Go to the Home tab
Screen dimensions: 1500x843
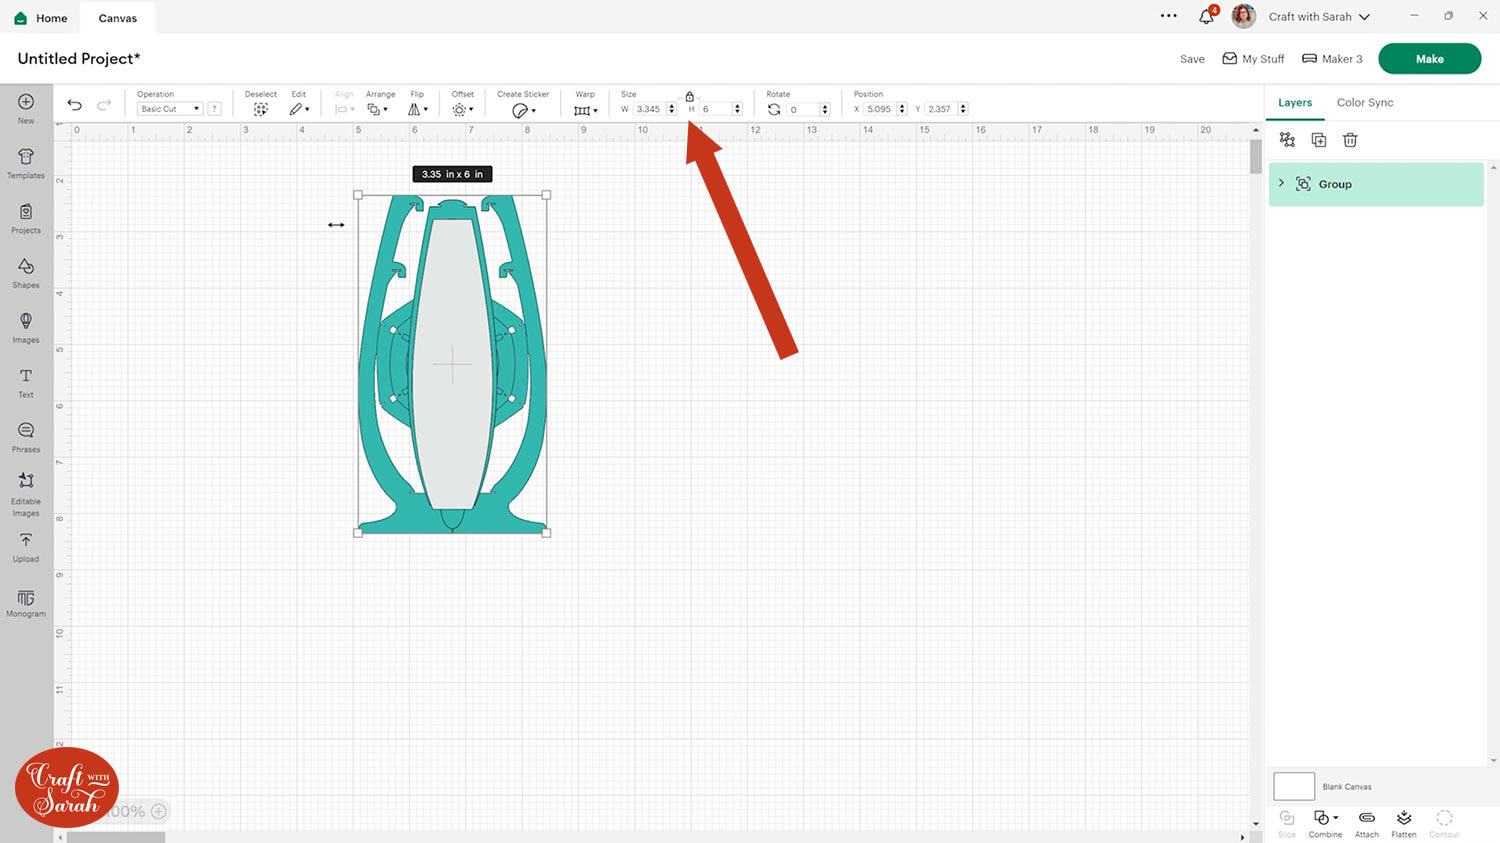coord(41,18)
